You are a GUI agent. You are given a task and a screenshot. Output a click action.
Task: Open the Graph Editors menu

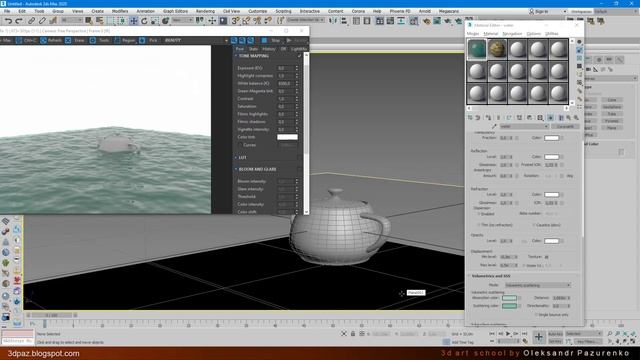point(176,11)
